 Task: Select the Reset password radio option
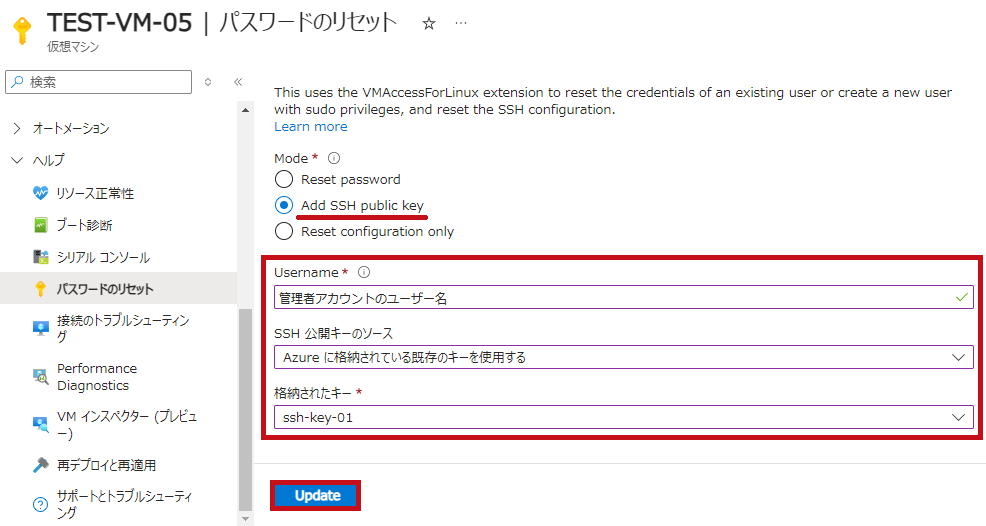tap(284, 180)
